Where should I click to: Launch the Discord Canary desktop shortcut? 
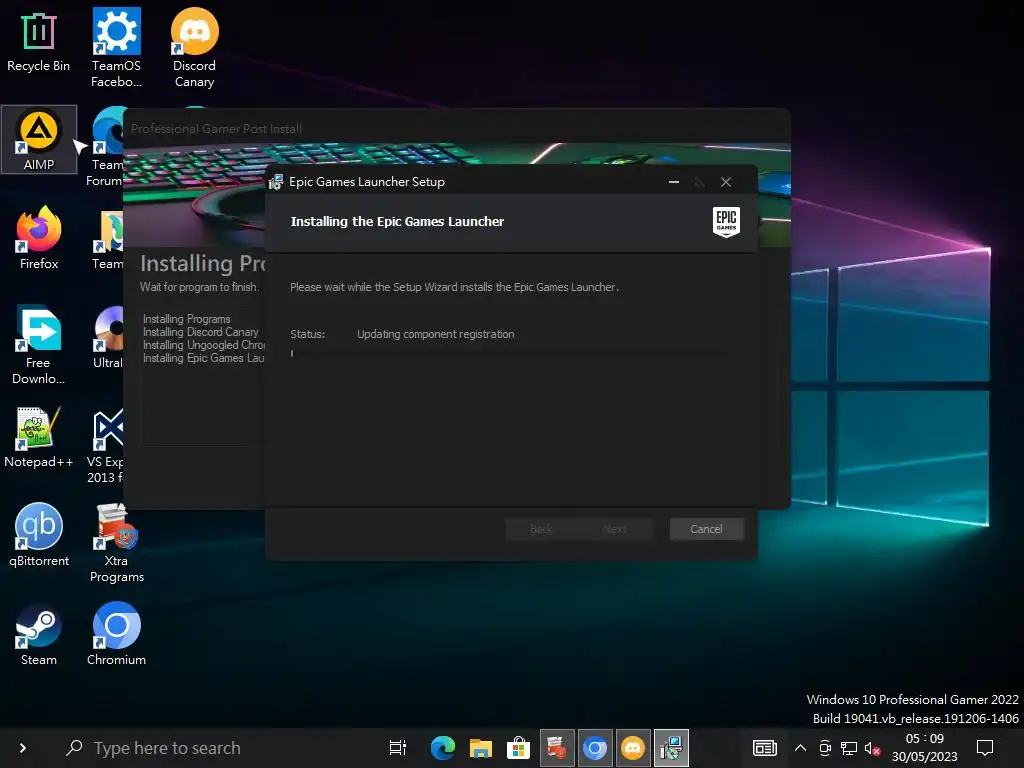tap(194, 48)
